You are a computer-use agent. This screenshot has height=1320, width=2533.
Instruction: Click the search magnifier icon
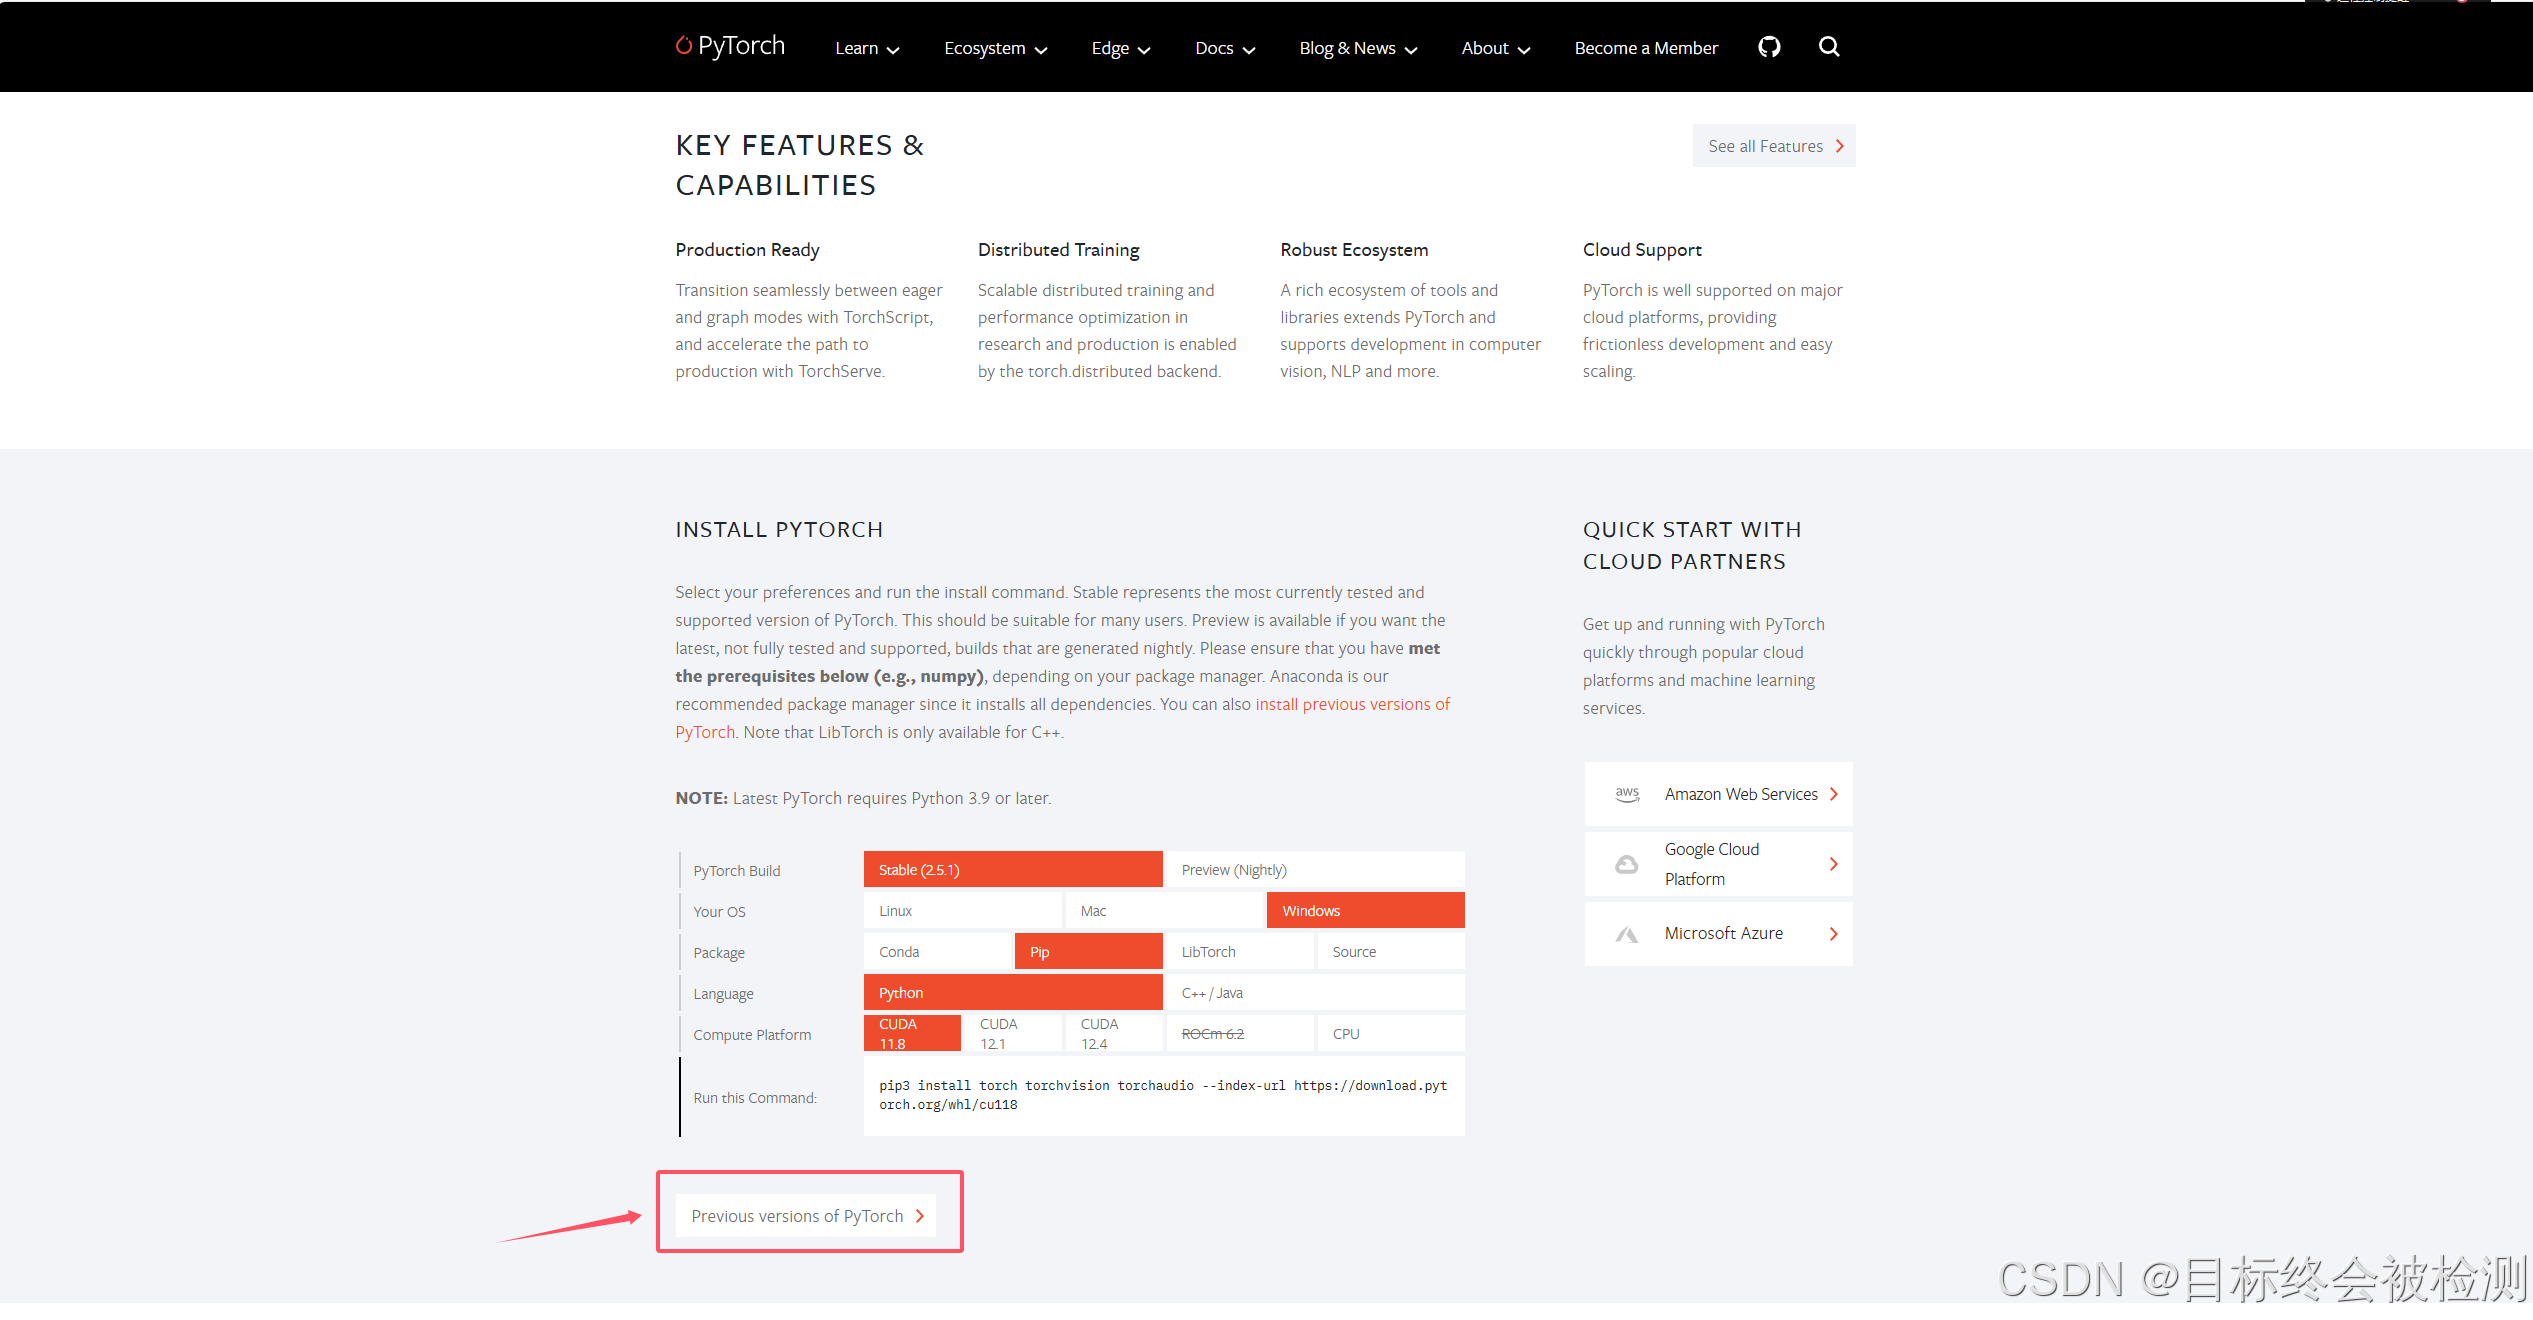pyautogui.click(x=1828, y=47)
